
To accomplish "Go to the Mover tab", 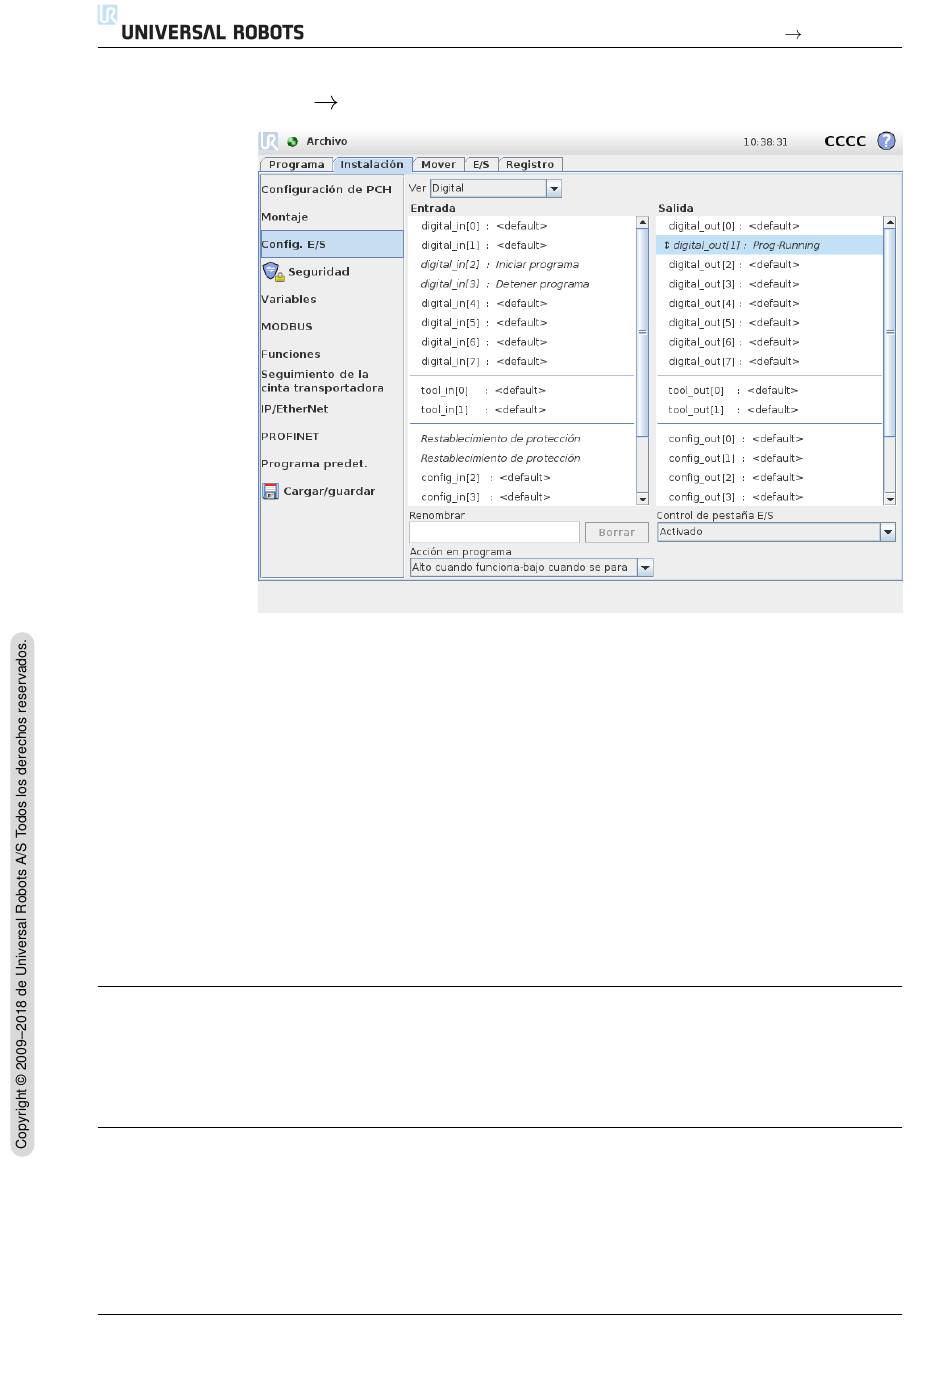I will pos(438,165).
